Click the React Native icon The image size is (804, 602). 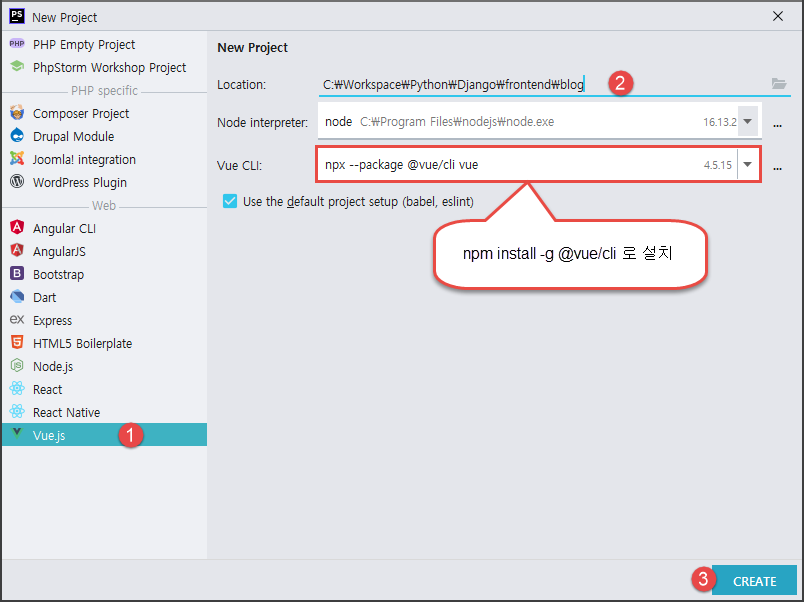point(17,411)
